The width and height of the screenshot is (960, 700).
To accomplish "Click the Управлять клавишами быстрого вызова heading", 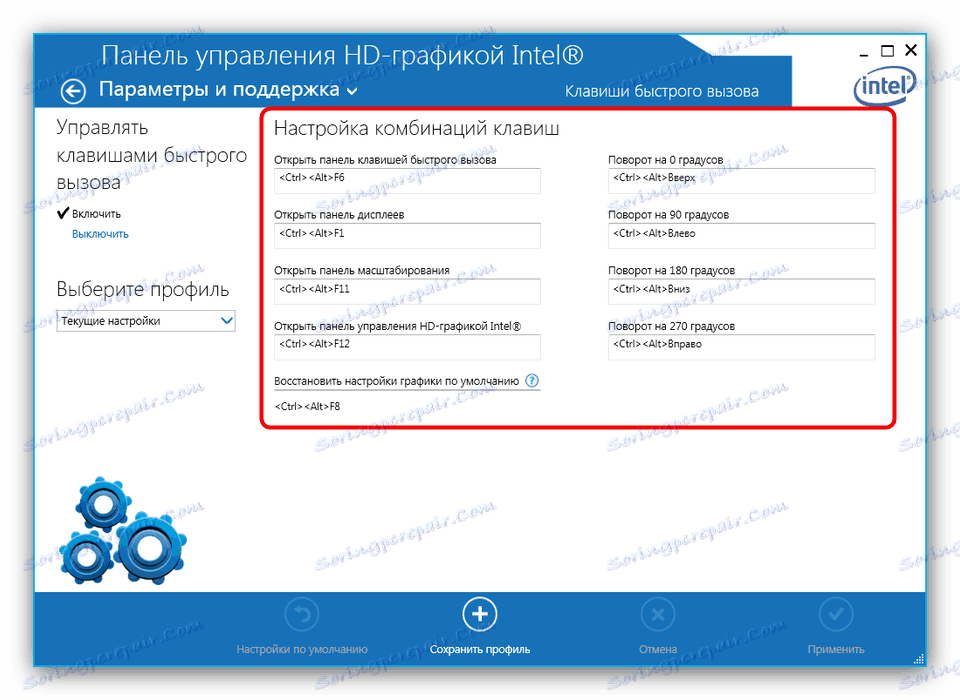I will tap(152, 155).
